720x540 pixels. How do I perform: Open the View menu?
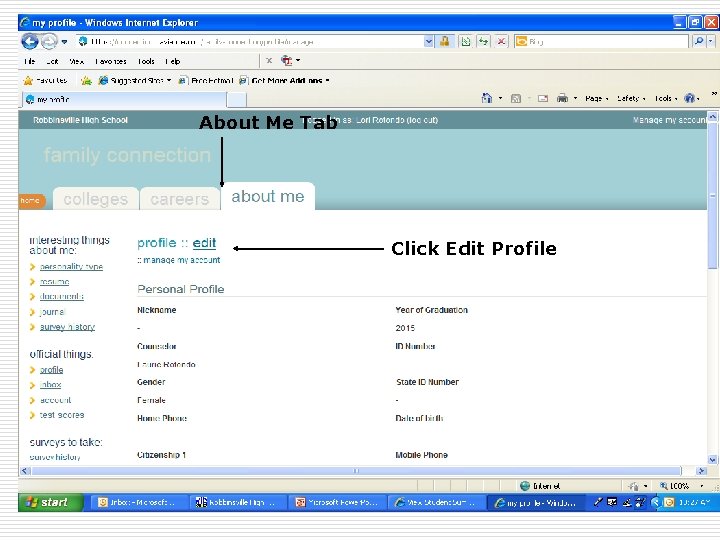coord(77,61)
